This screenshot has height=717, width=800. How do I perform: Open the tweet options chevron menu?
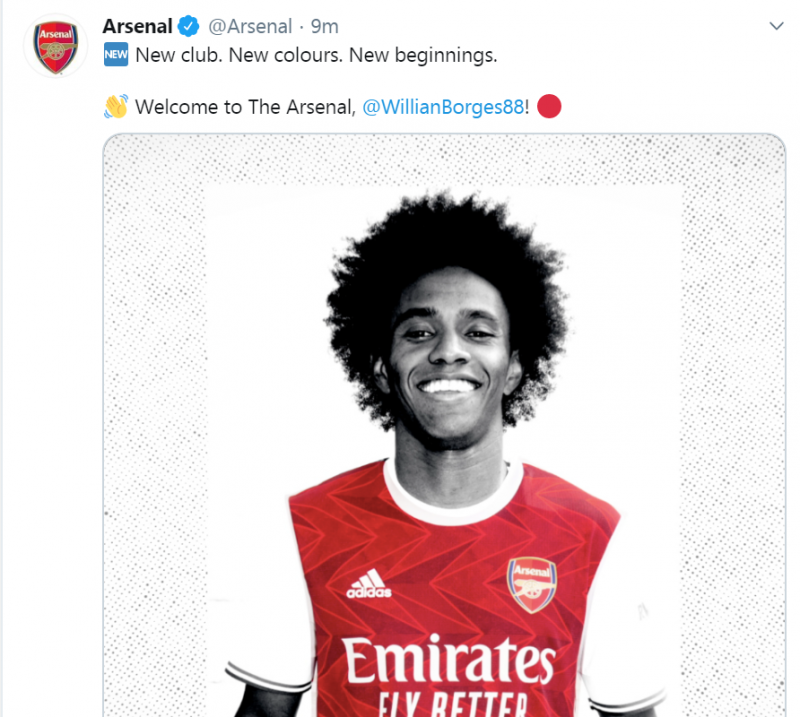(776, 25)
